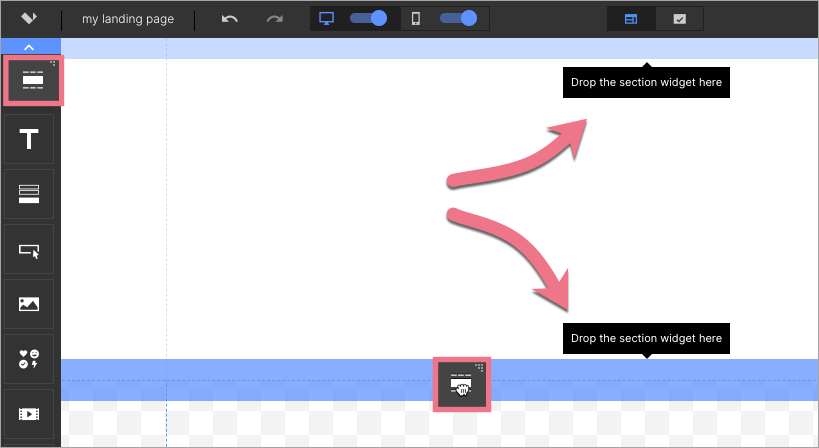Toggle the desktop view switch

coord(368,18)
